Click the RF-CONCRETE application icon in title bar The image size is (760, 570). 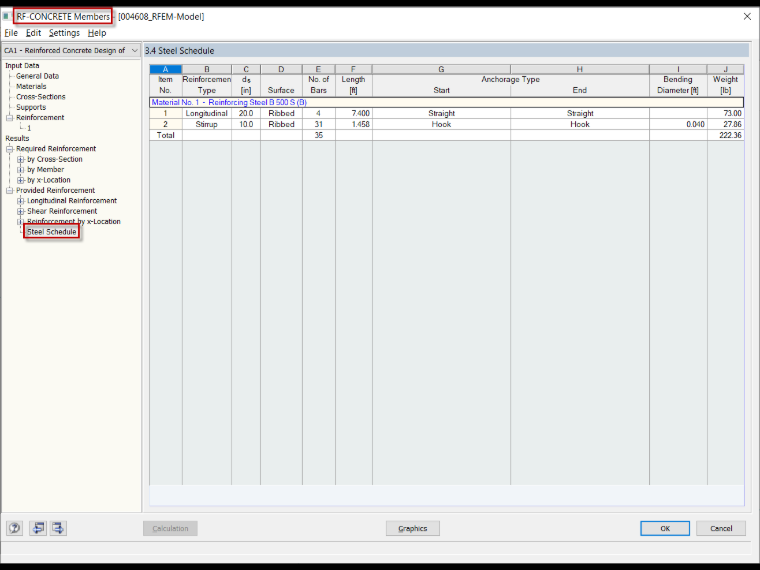7,16
